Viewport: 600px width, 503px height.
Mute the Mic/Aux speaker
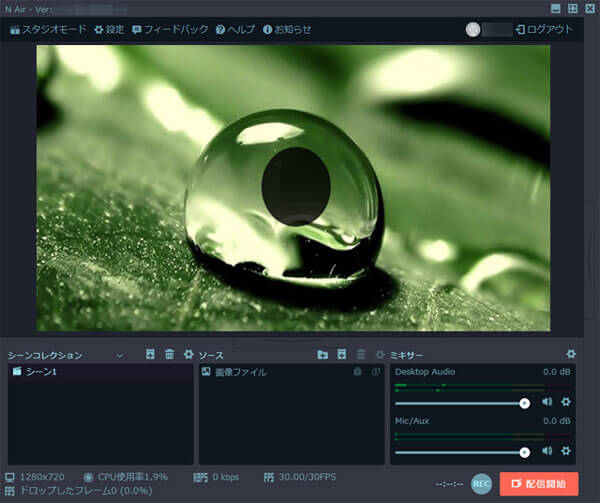pos(547,452)
